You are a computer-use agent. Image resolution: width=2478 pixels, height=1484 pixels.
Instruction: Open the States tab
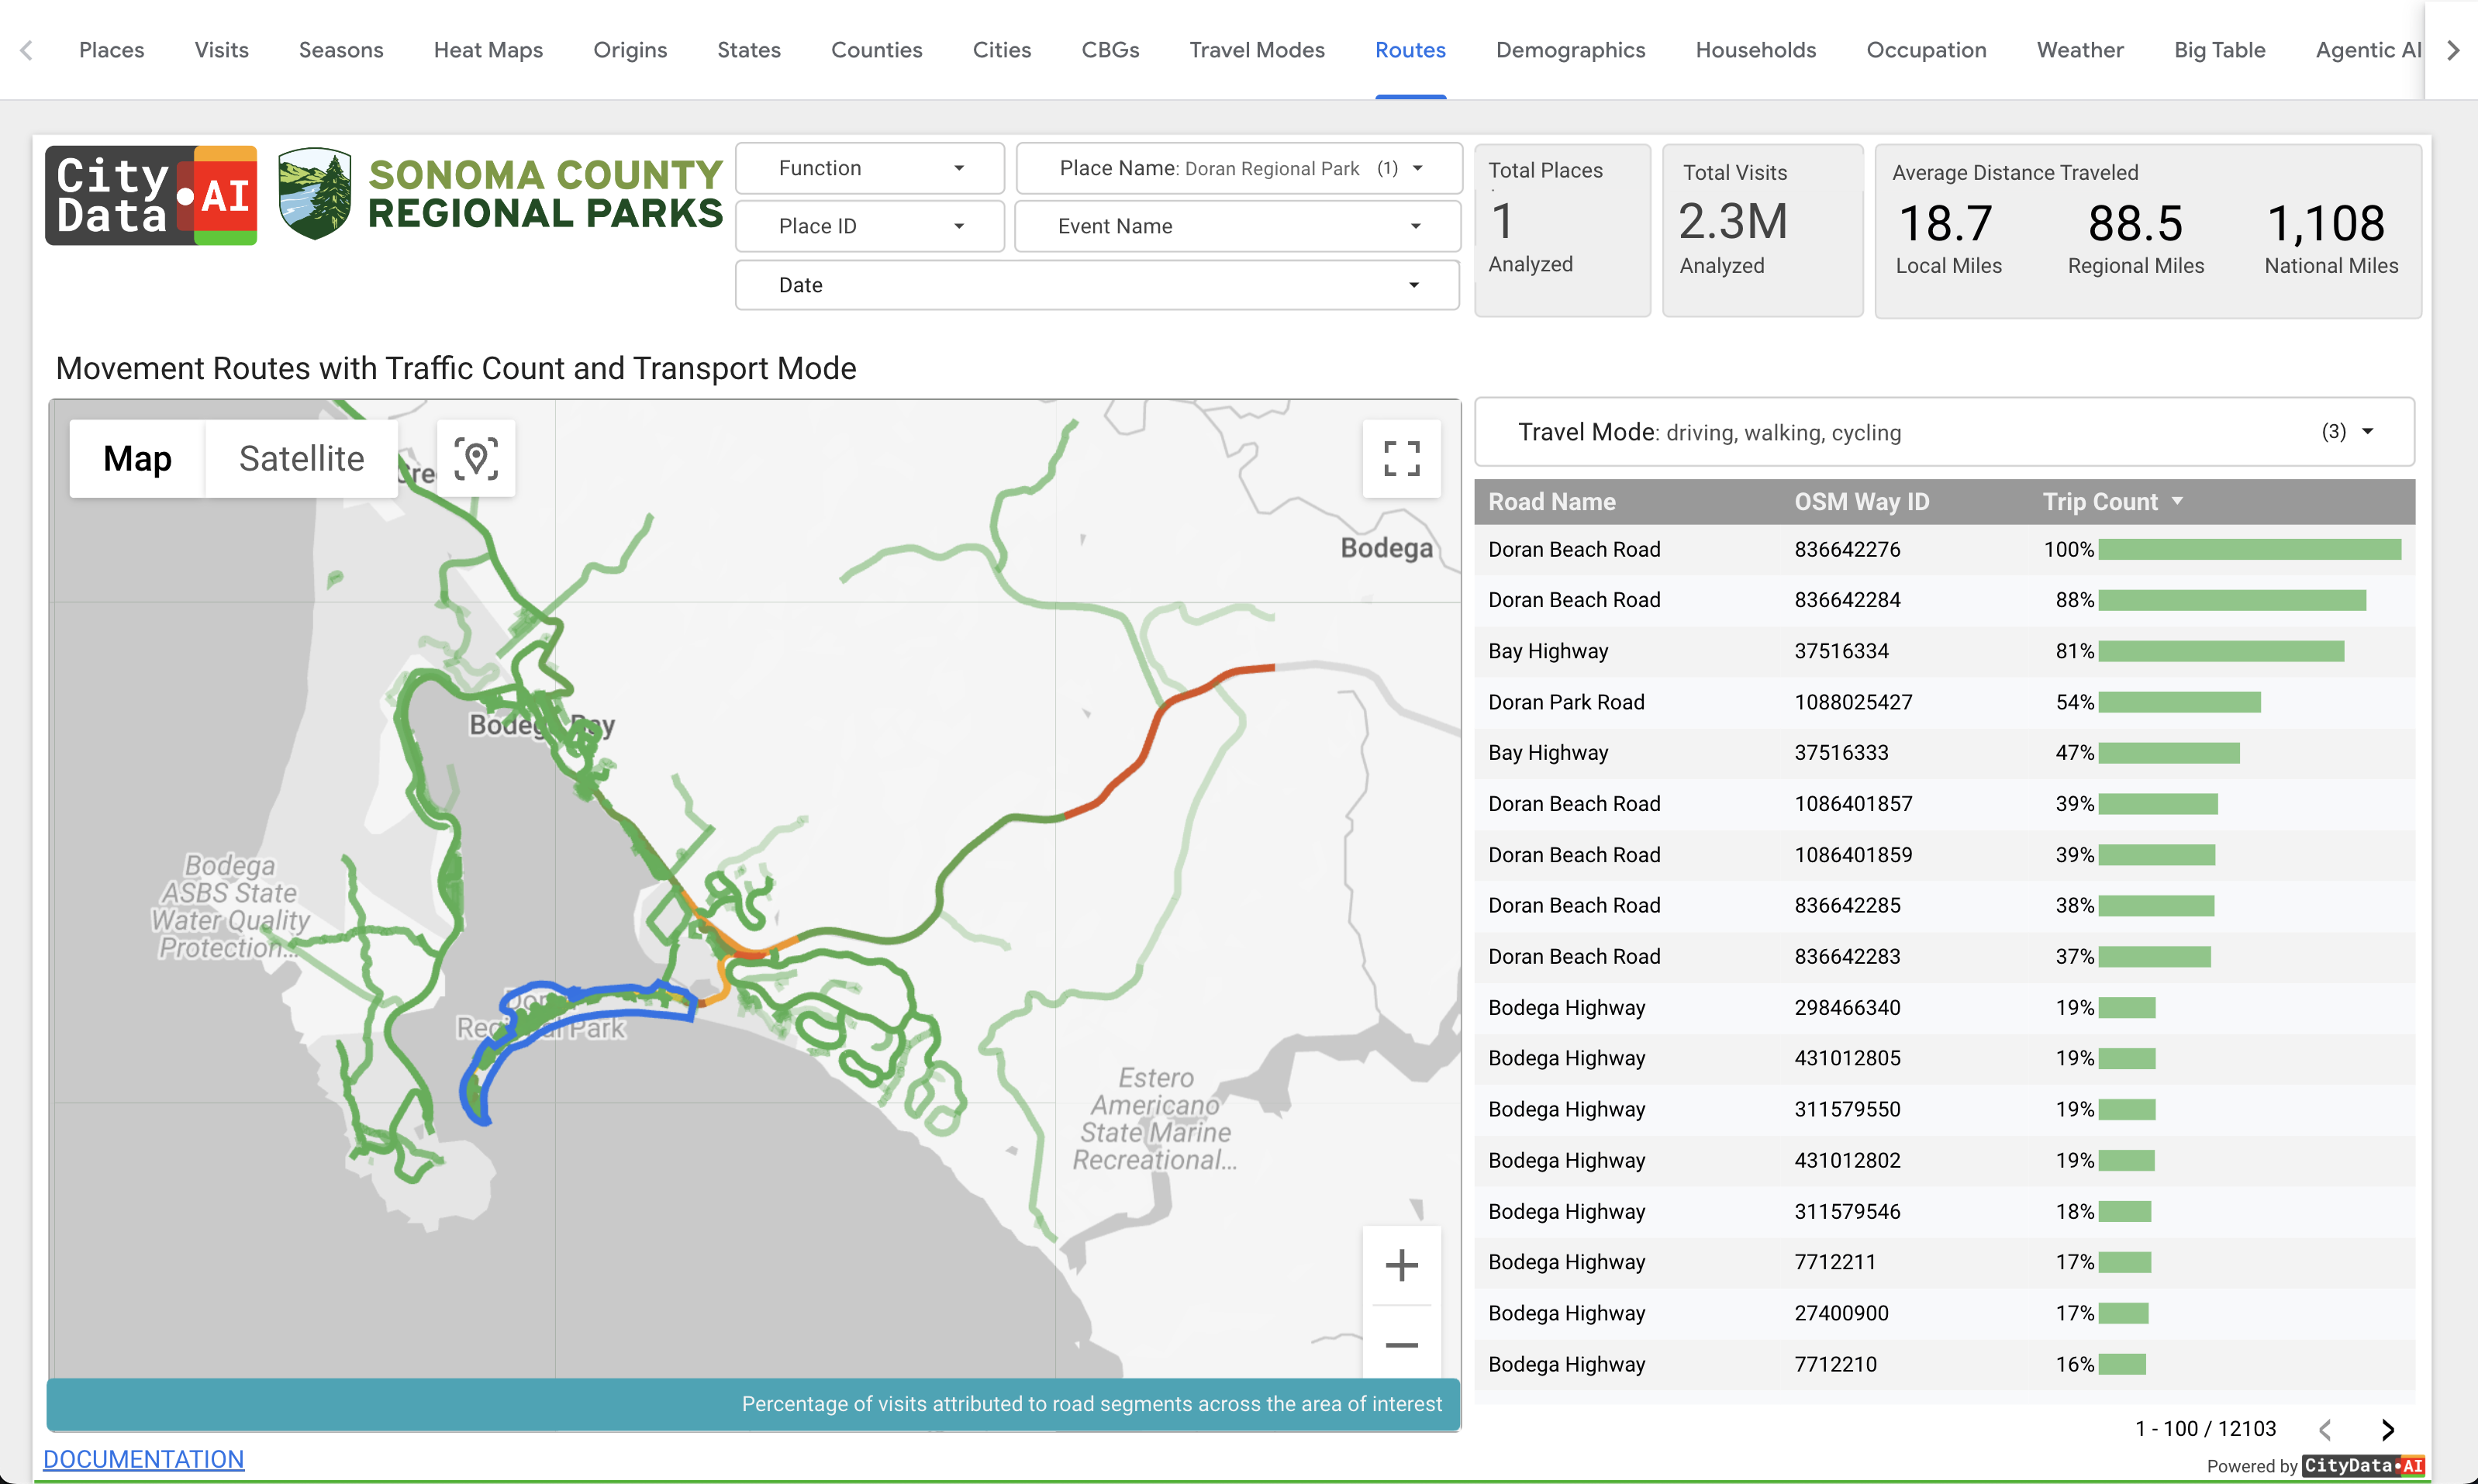749,50
